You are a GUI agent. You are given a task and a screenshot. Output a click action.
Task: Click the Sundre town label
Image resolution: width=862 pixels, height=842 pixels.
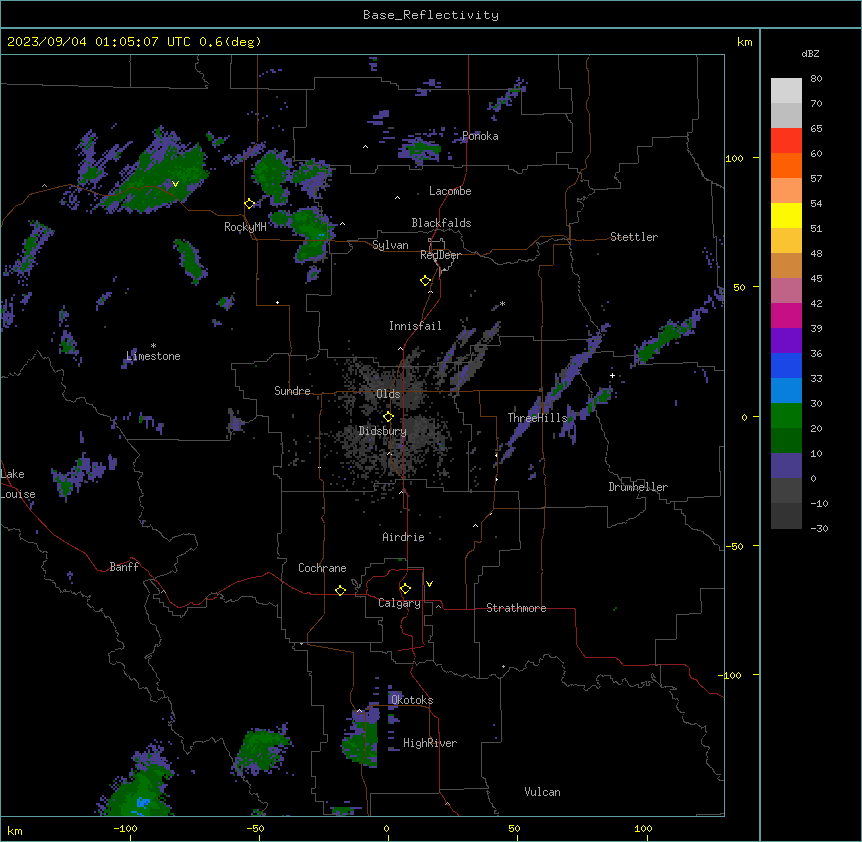[x=292, y=391]
